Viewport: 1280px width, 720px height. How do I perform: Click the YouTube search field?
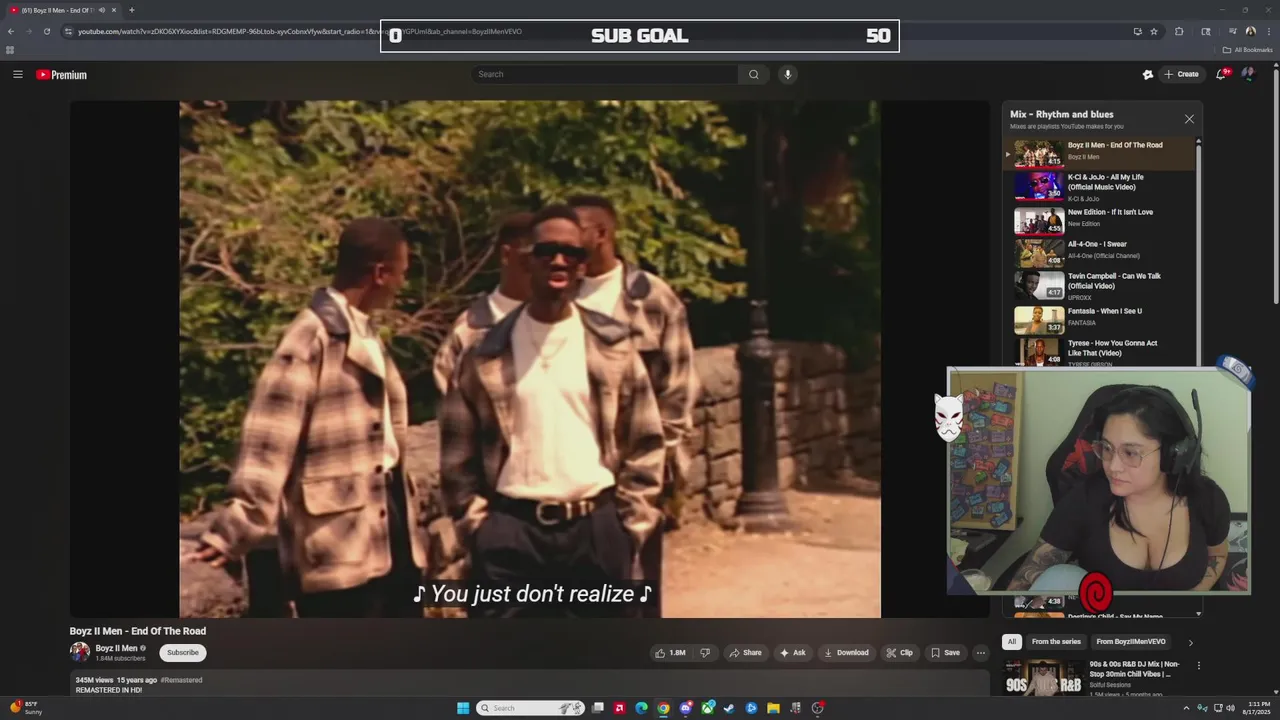[x=605, y=74]
